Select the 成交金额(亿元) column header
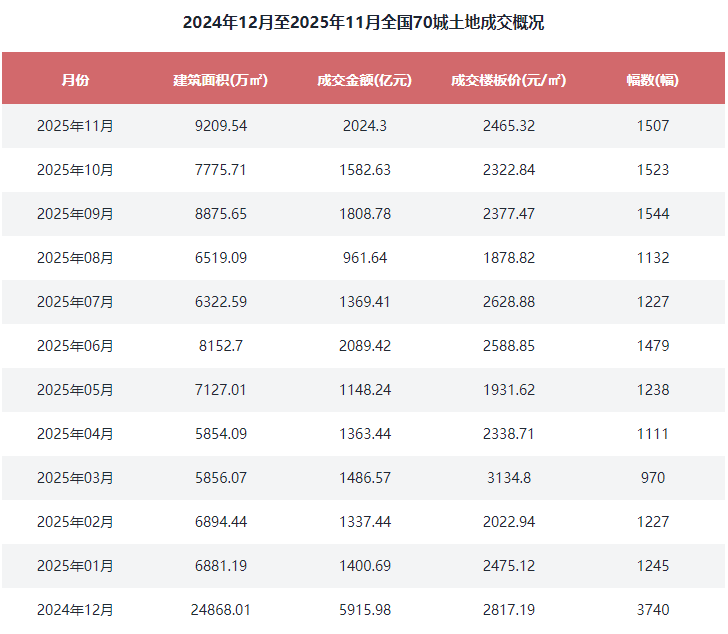This screenshot has width=728, height=634. [364, 80]
